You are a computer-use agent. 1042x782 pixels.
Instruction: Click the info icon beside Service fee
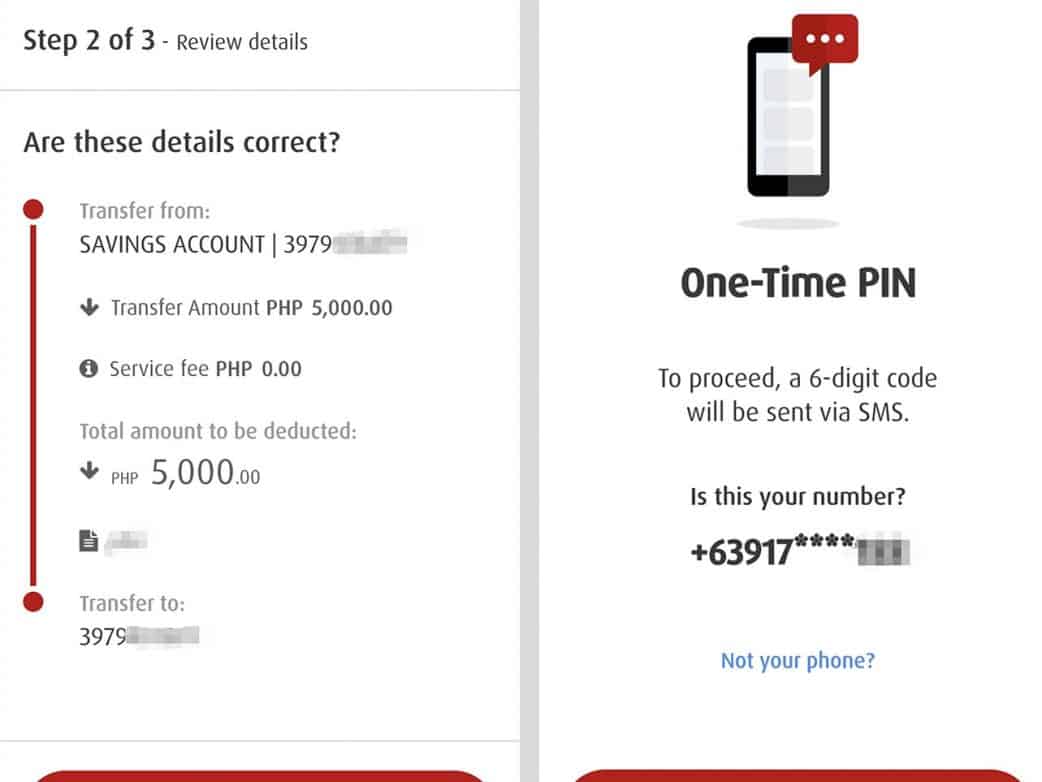coord(89,369)
